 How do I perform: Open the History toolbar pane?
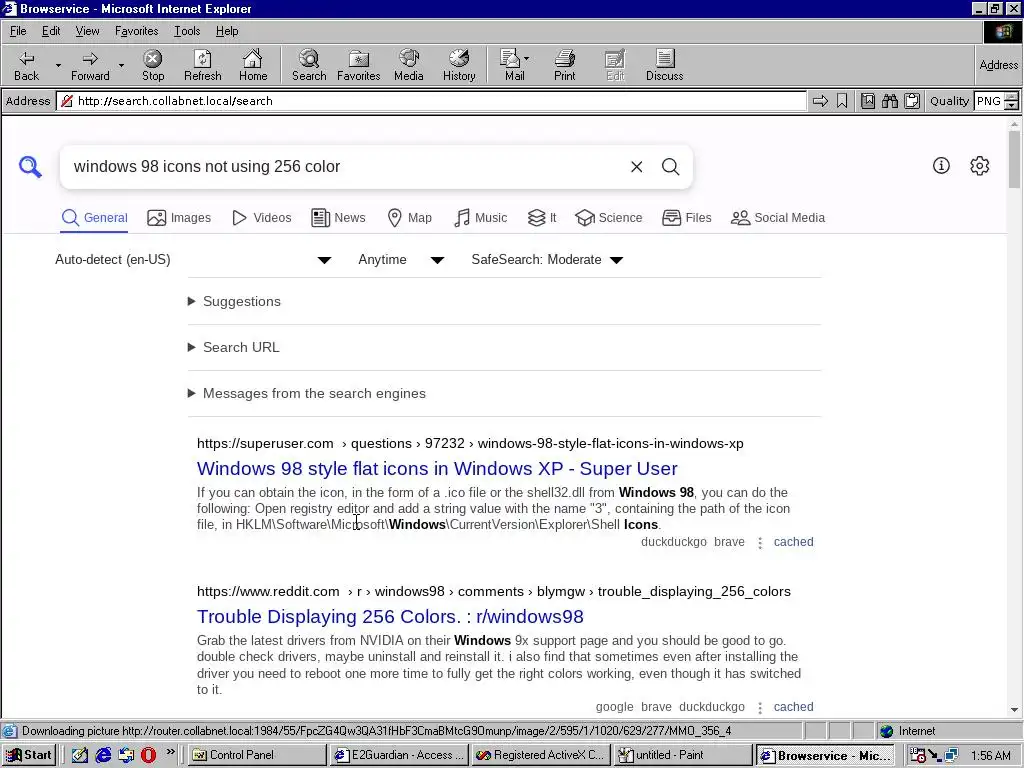pyautogui.click(x=459, y=65)
